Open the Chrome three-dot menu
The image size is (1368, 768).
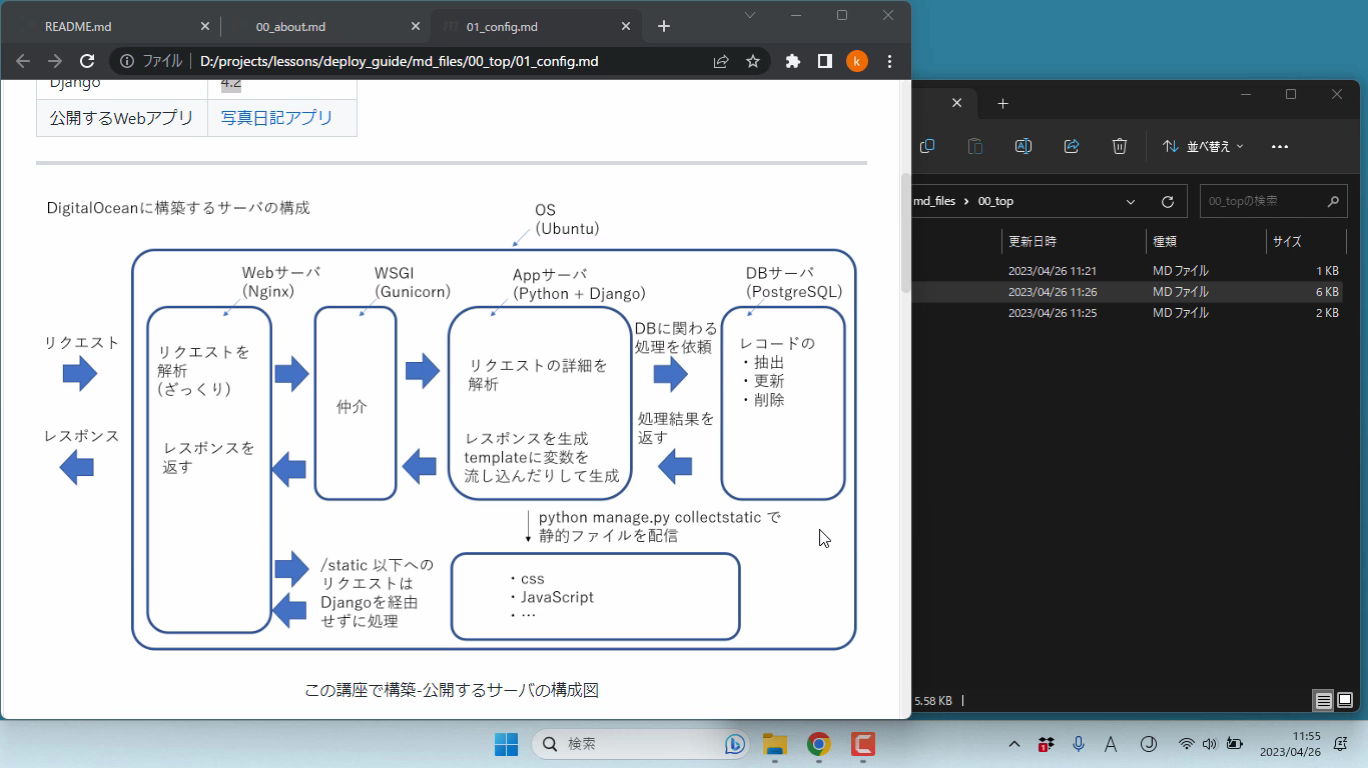(889, 61)
